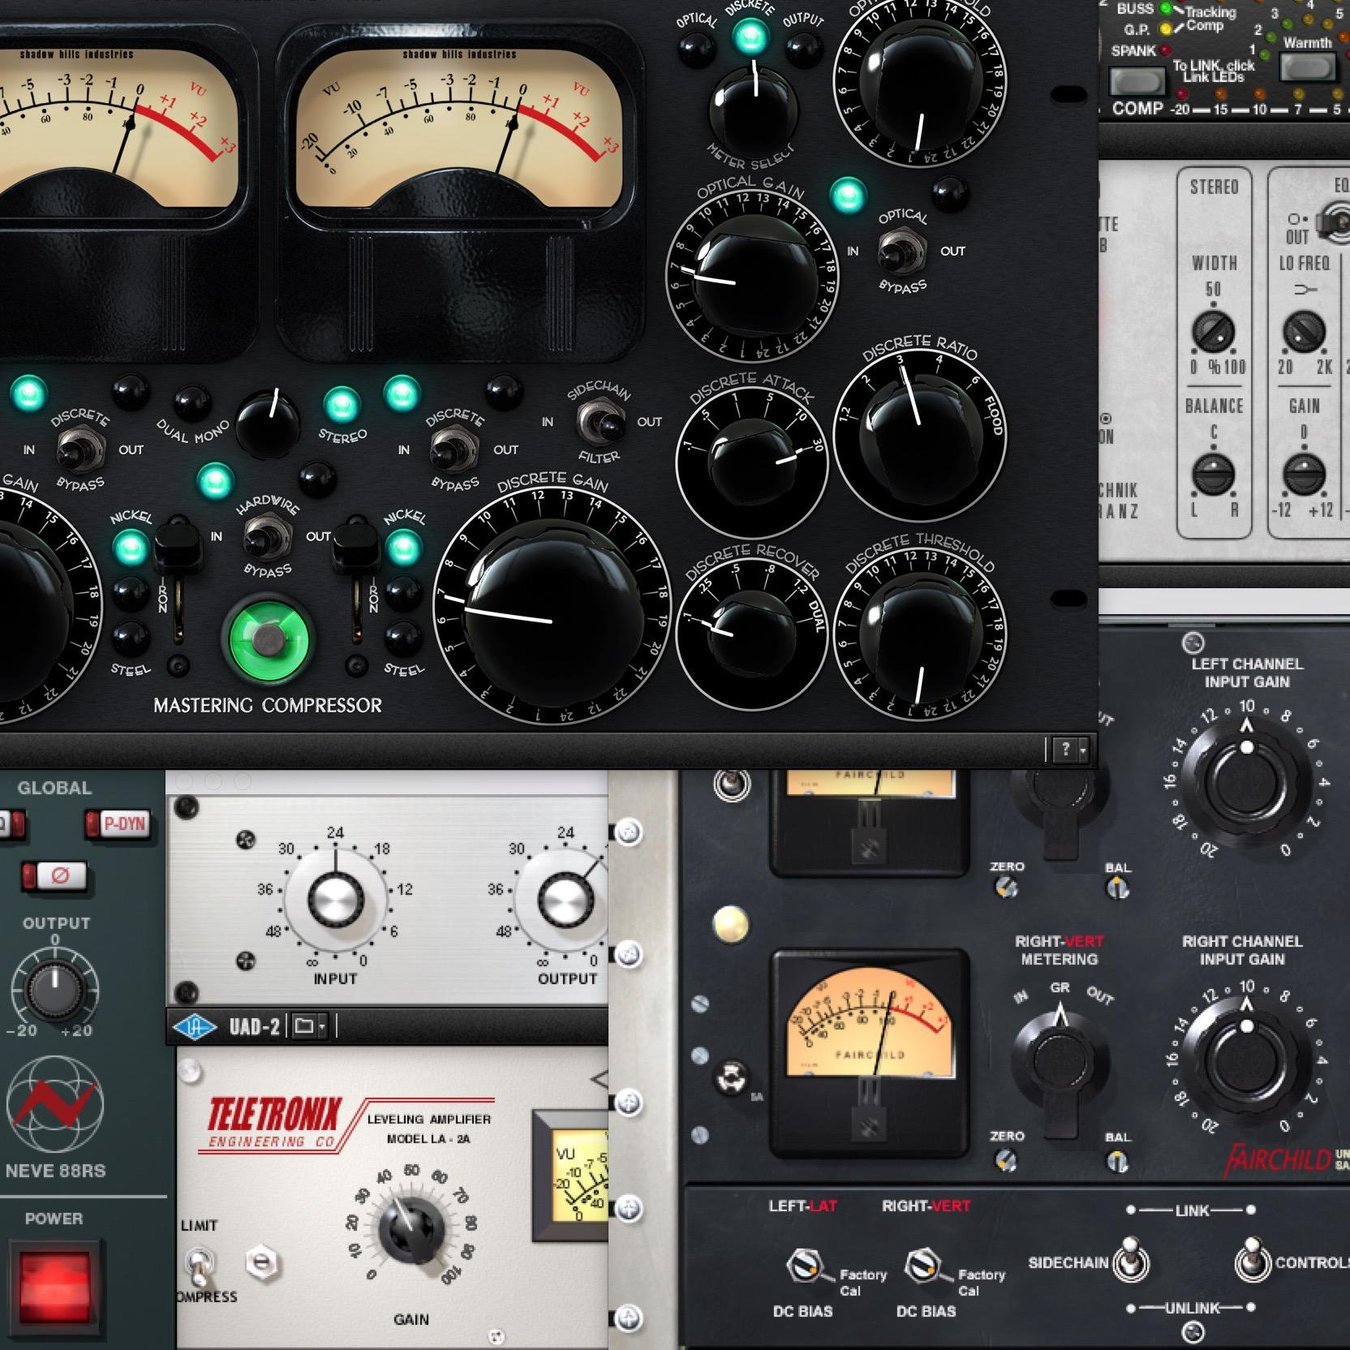Viewport: 1350px width, 1350px height.
Task: Click the silver INPUT knob
Action: coord(335,900)
